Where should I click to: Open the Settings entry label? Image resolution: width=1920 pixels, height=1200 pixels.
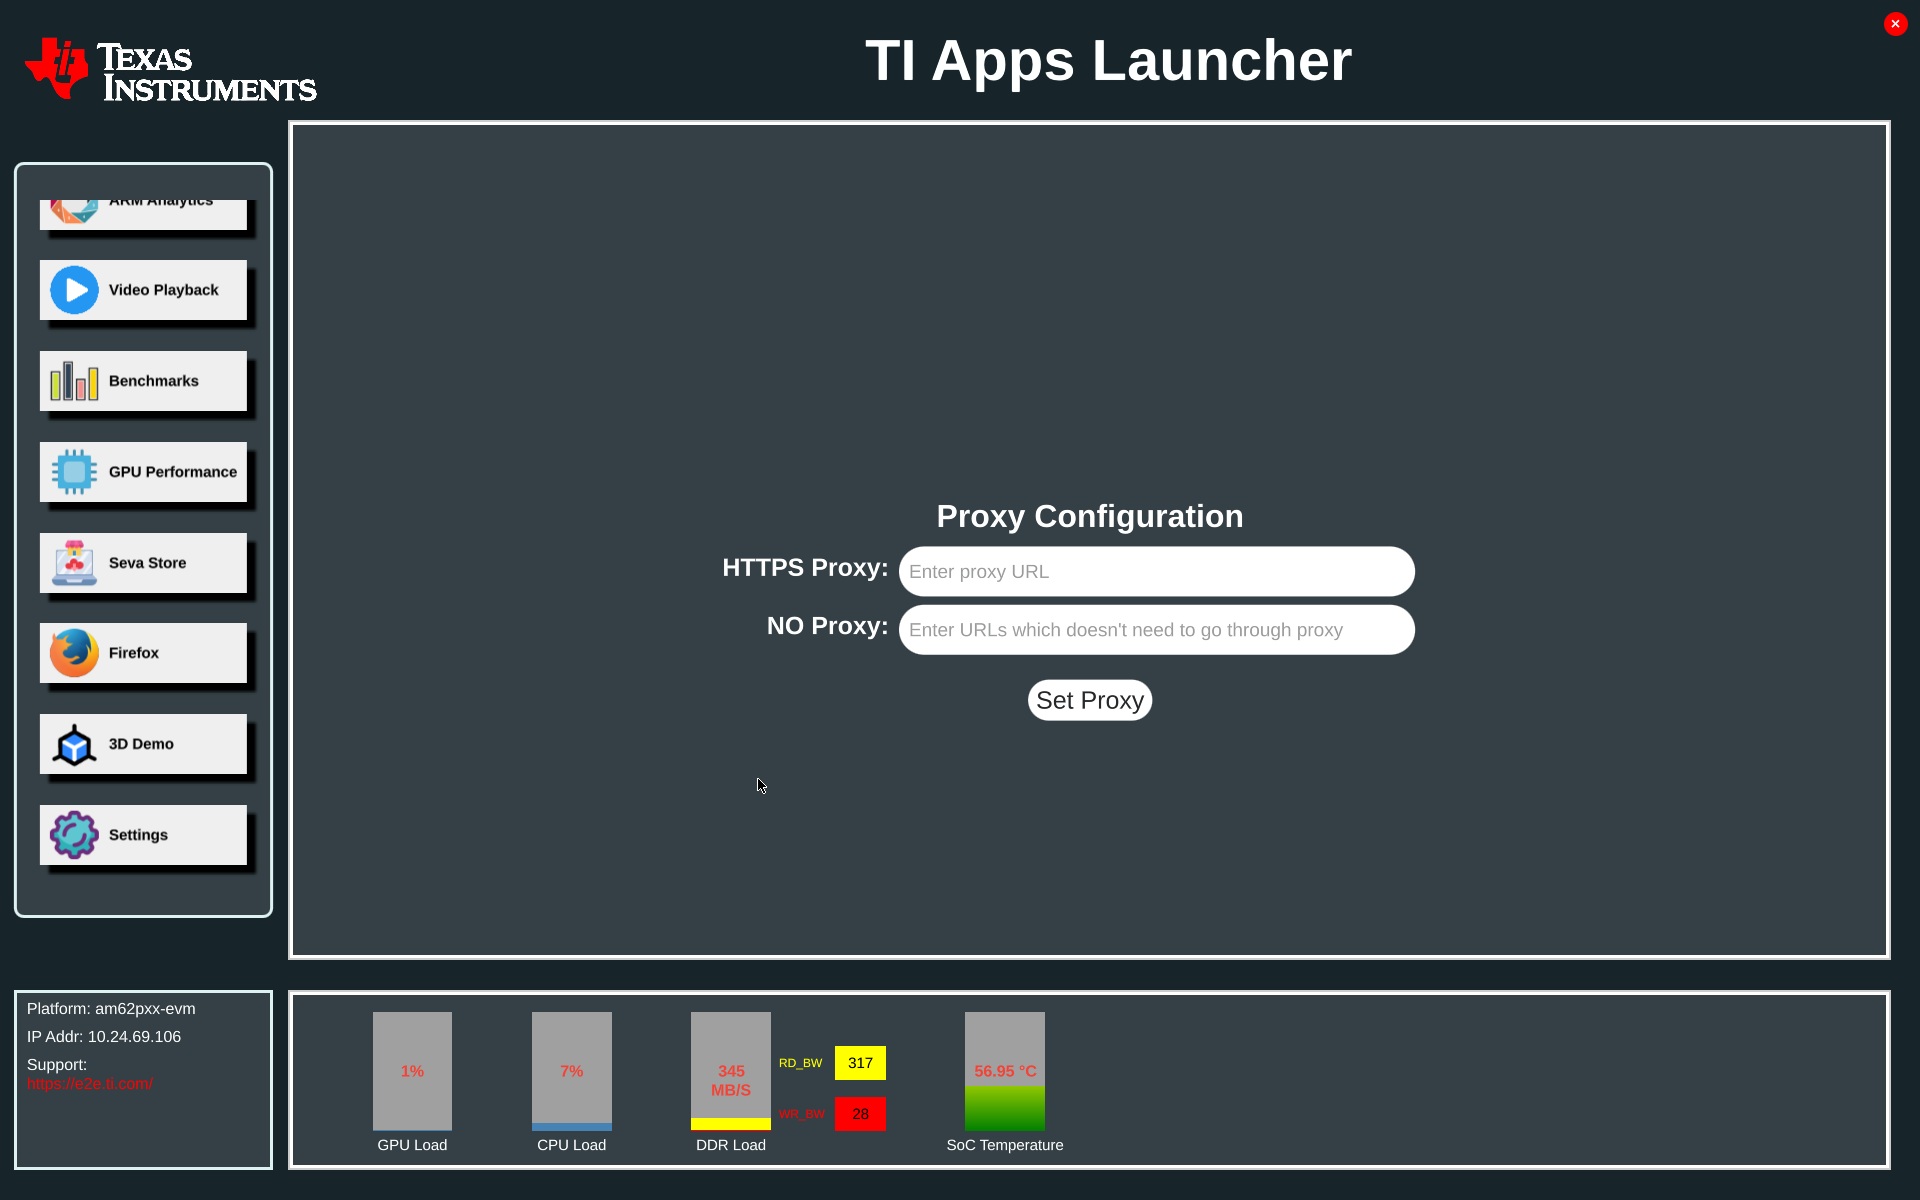tap(138, 835)
